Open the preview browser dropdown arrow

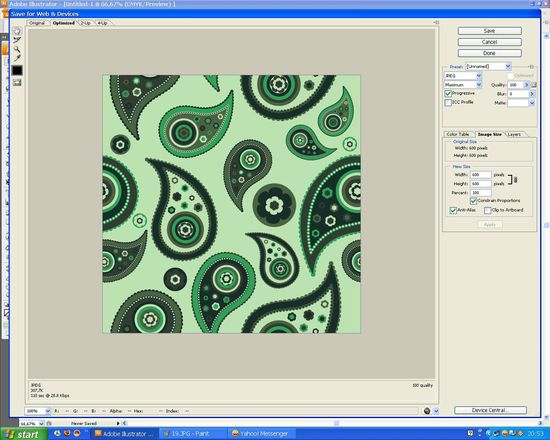click(x=436, y=411)
